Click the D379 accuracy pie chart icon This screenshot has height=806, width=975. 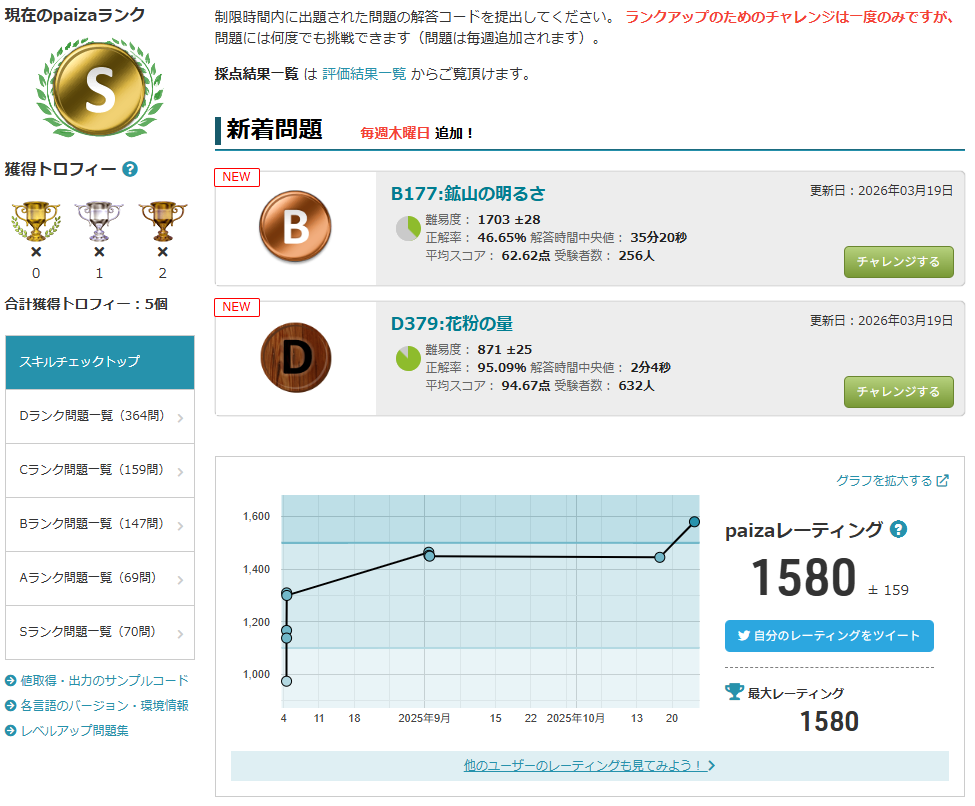[x=409, y=358]
